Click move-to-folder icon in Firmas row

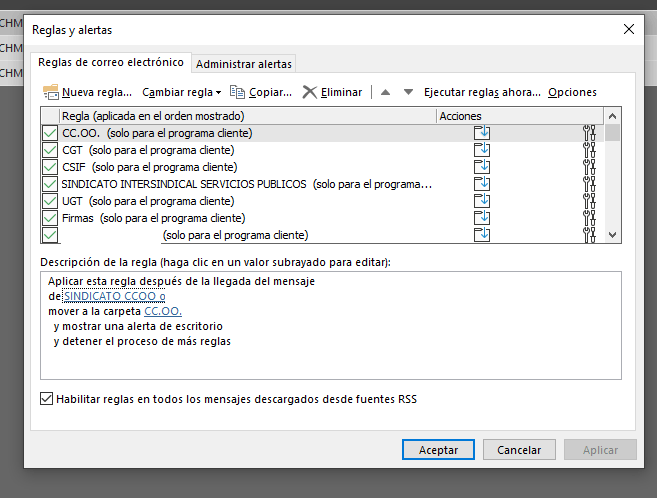click(x=482, y=217)
